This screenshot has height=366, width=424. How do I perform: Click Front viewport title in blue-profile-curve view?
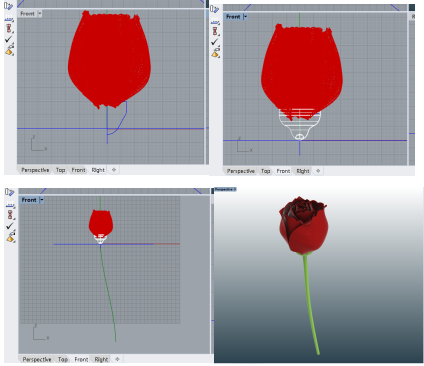point(27,14)
